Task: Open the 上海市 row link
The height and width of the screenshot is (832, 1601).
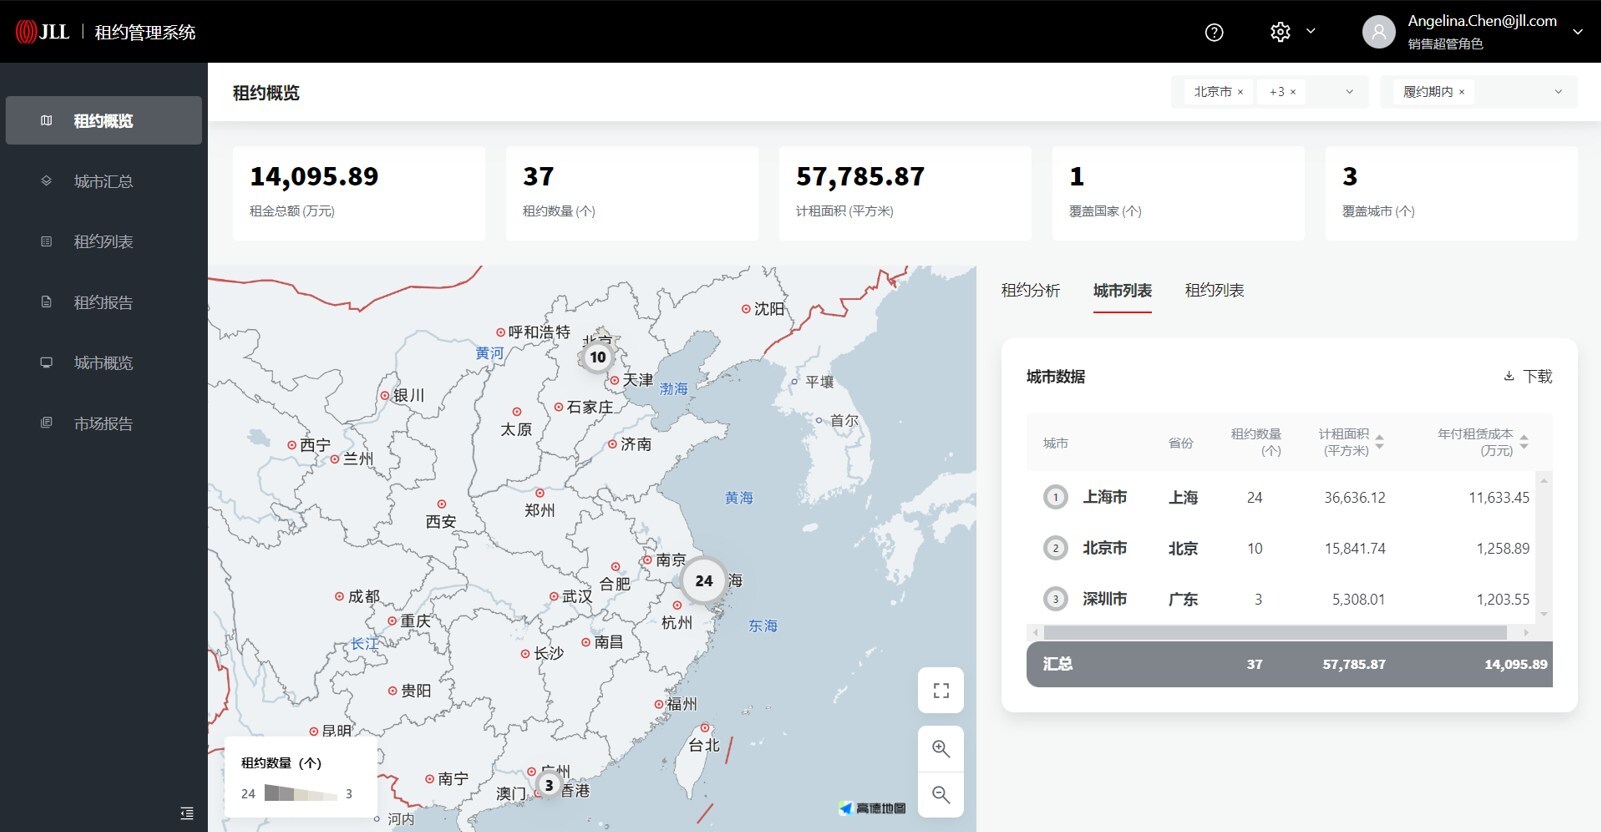Action: tap(1104, 497)
